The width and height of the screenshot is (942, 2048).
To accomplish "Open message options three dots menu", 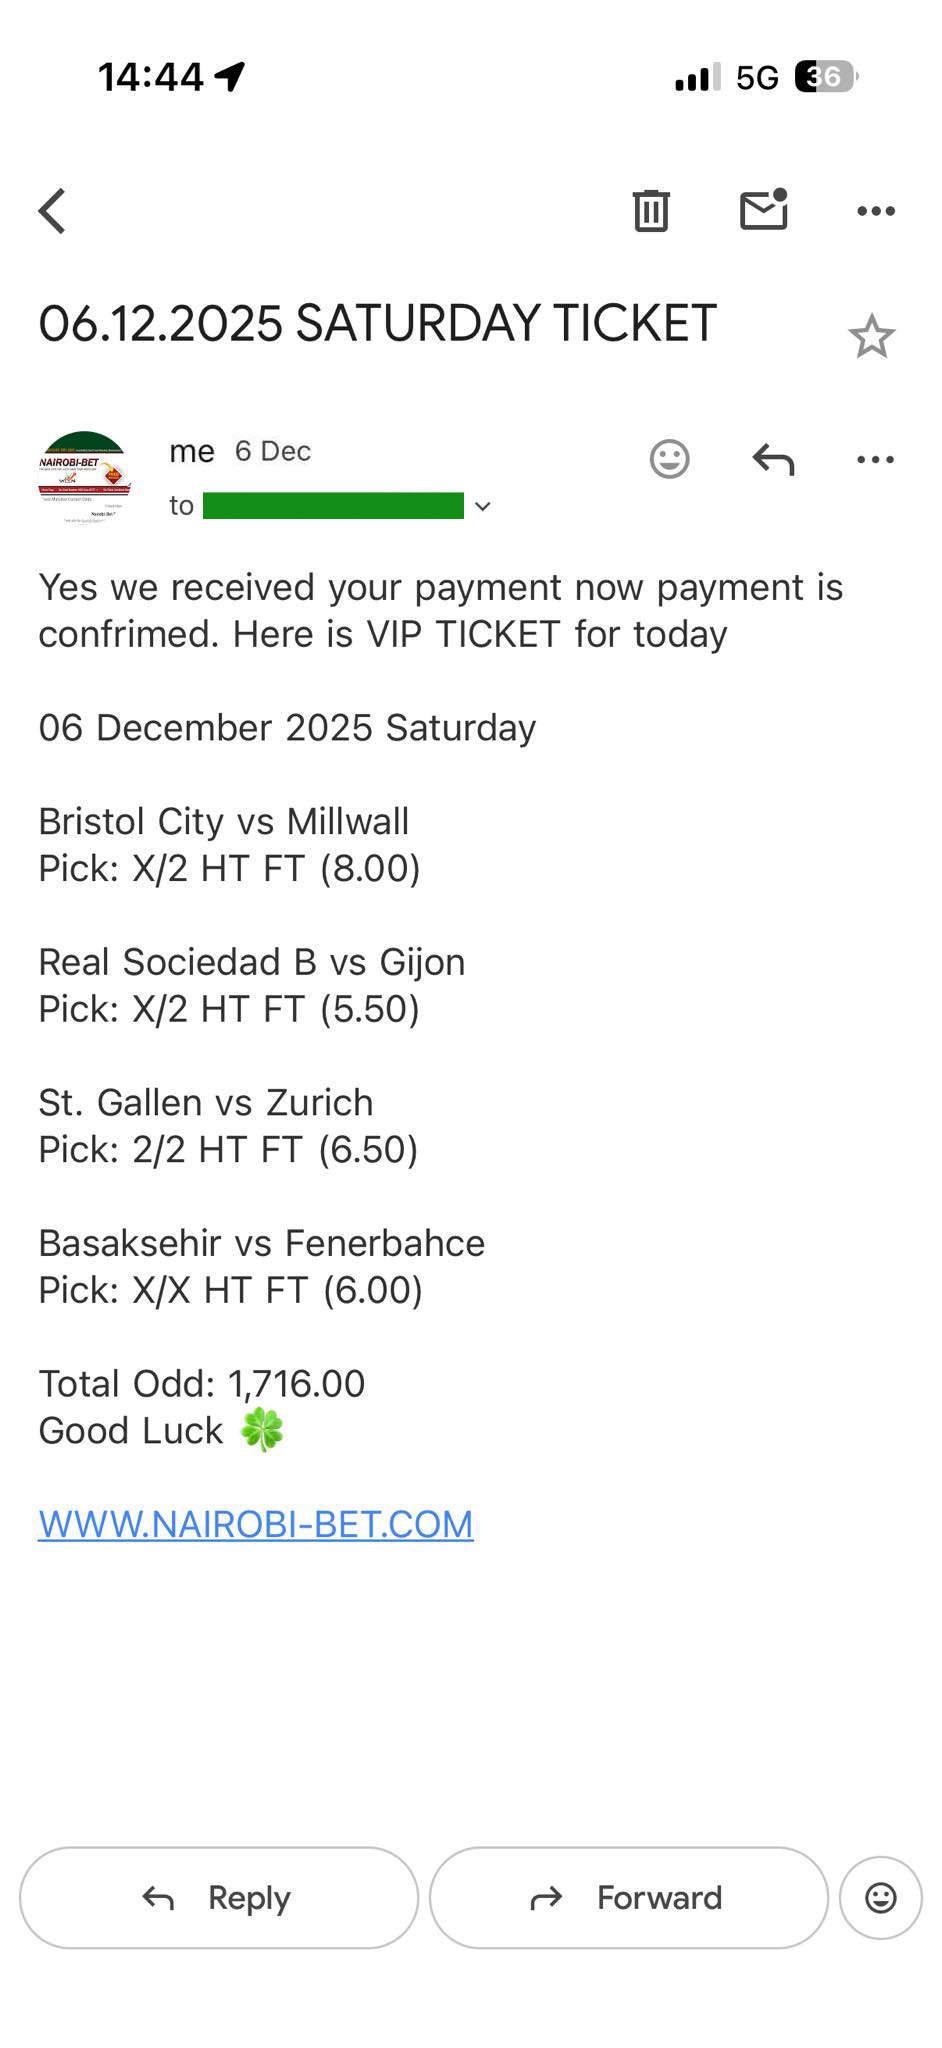I will [876, 460].
